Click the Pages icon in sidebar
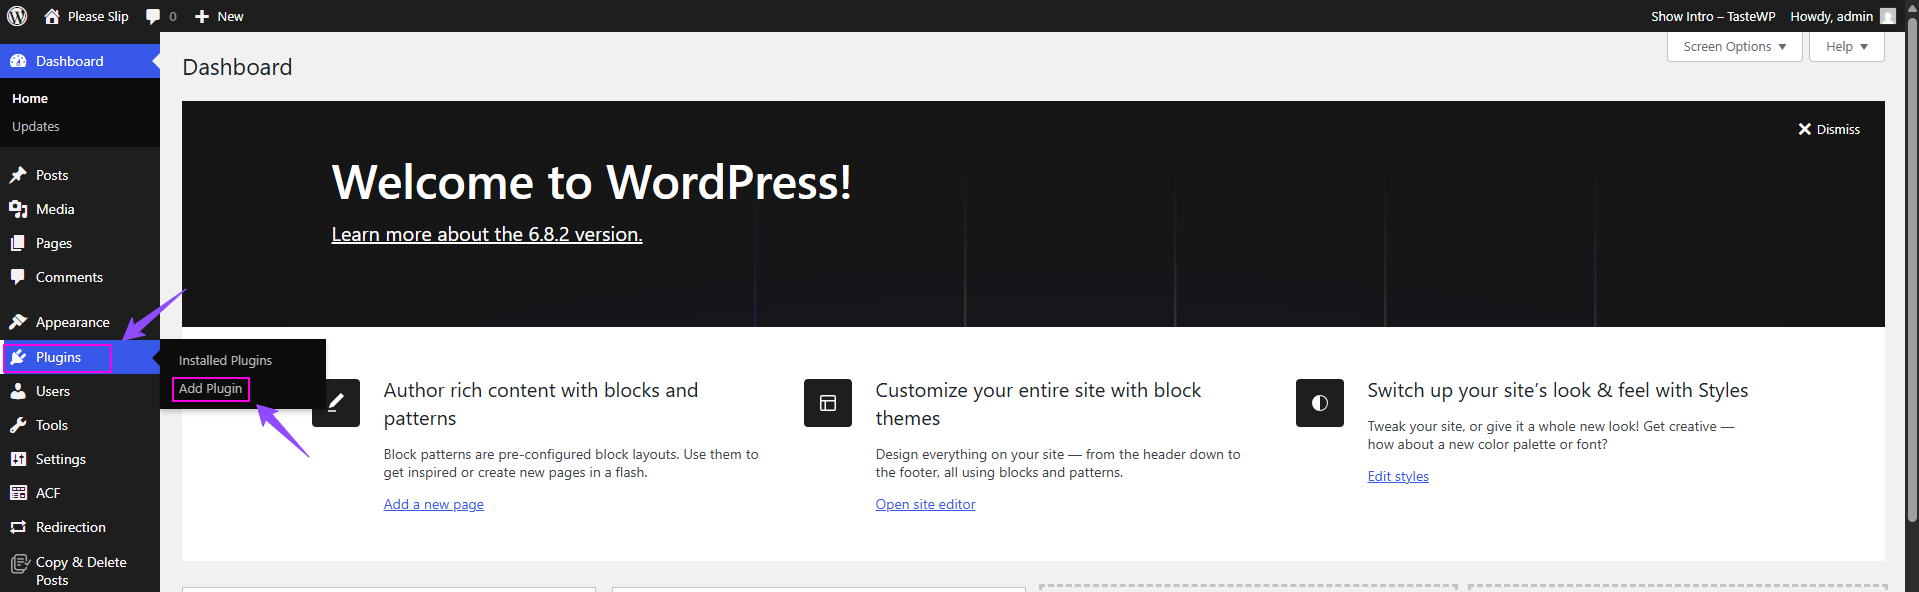 18,243
